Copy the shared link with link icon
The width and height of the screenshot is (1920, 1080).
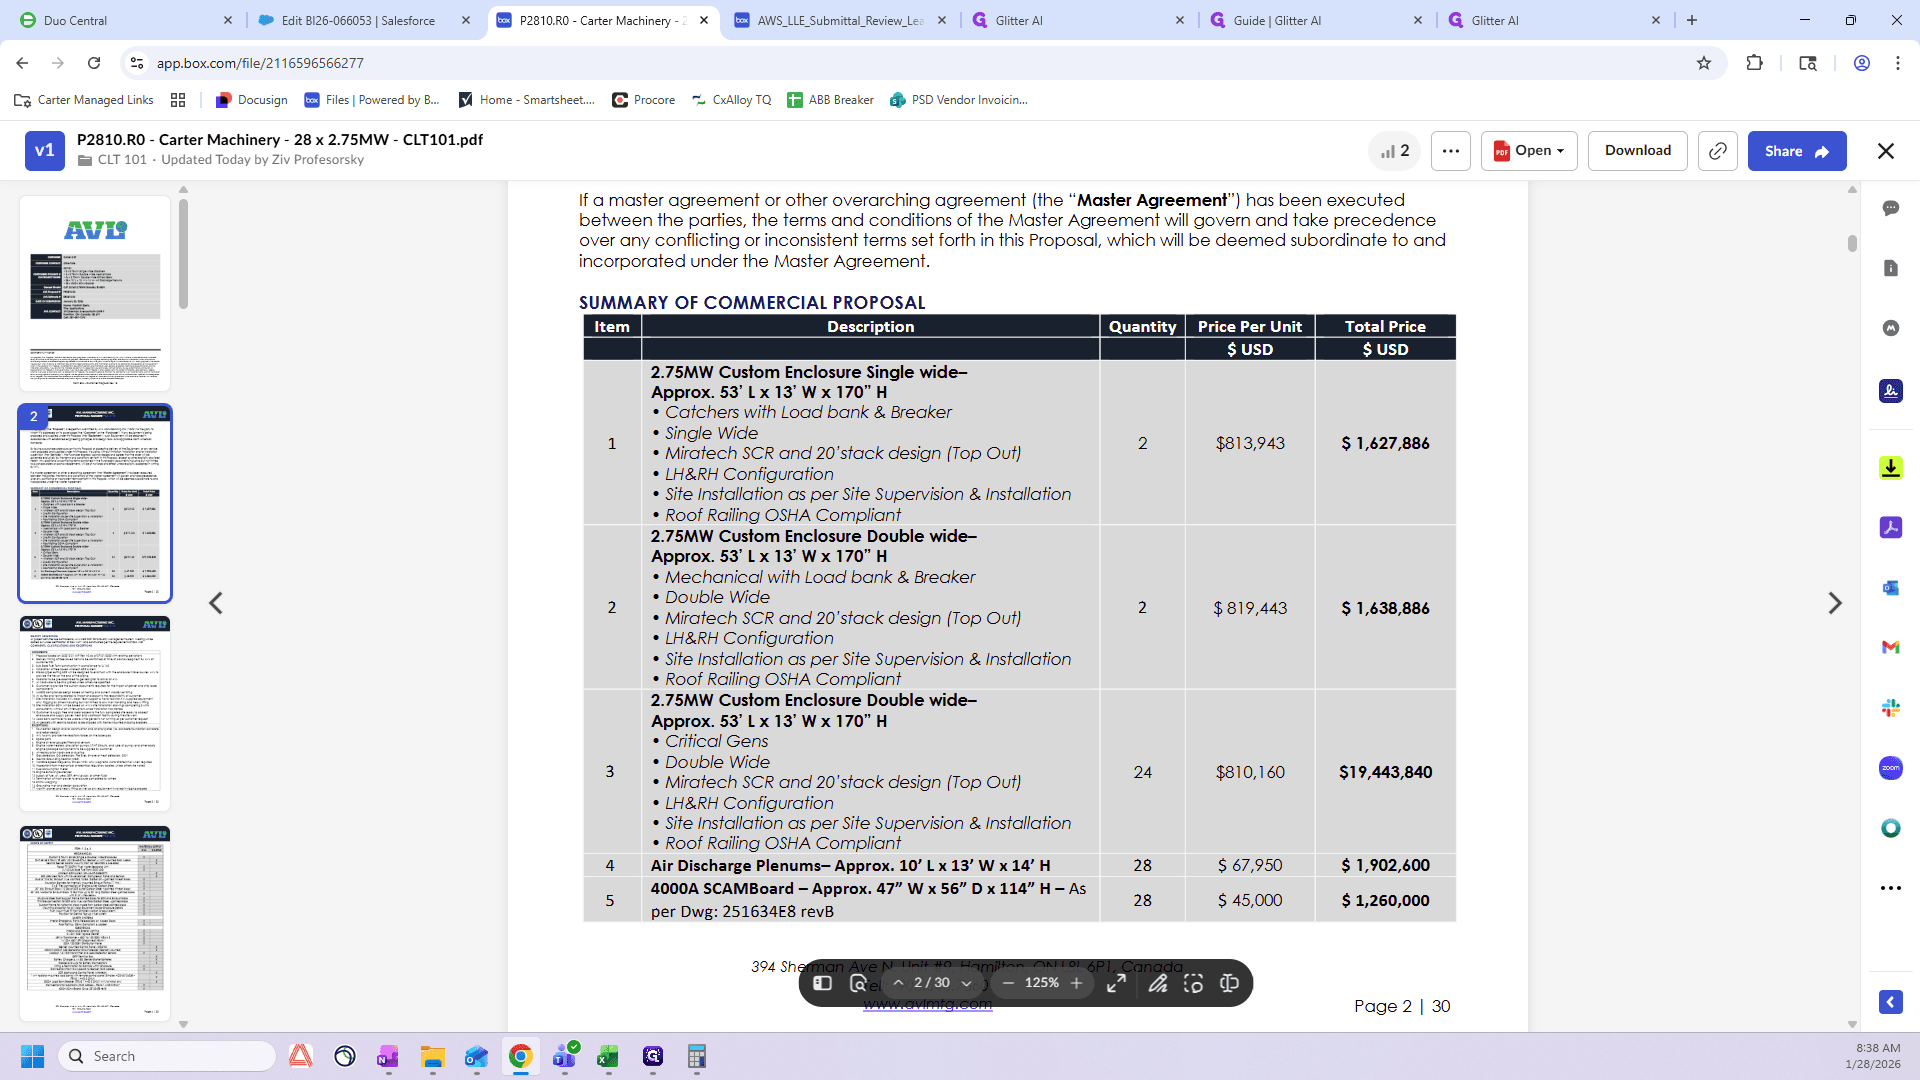pyautogui.click(x=1717, y=151)
